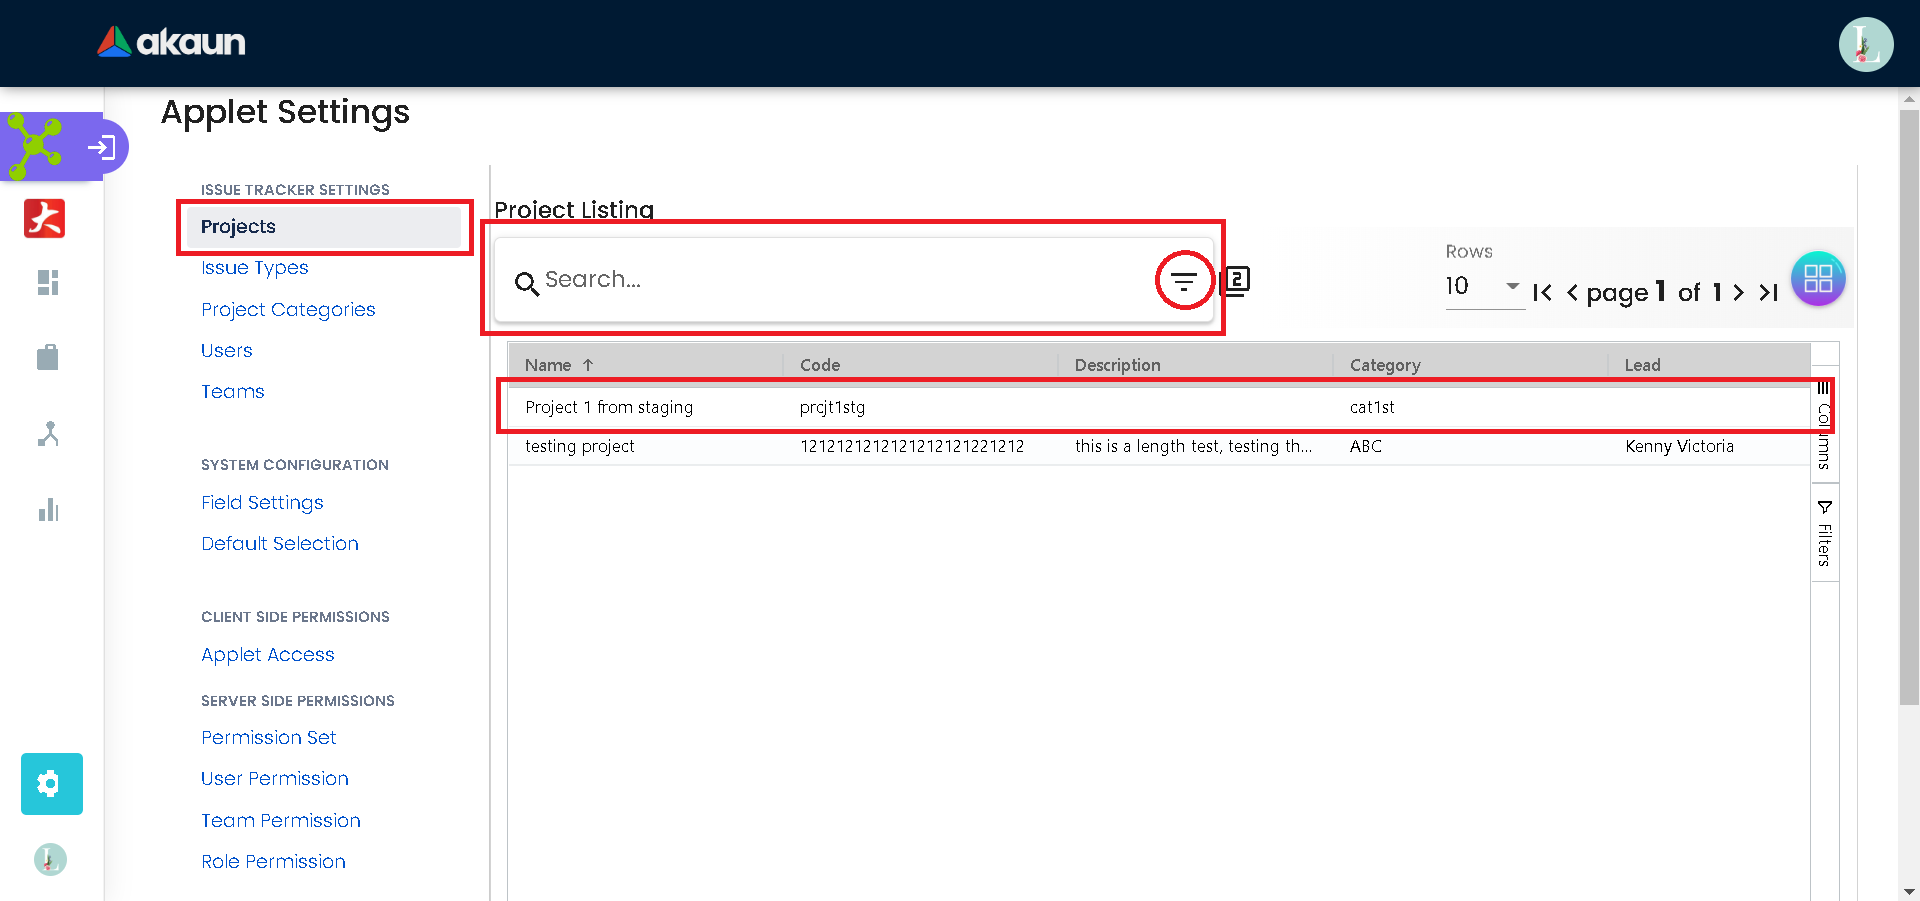Click lead cell 'Kenny Victoria'

[1680, 446]
